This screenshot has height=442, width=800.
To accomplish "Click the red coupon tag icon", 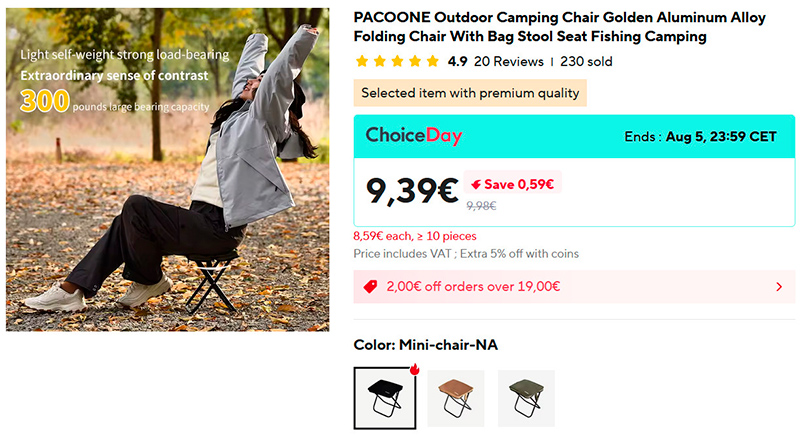I will pyautogui.click(x=370, y=287).
